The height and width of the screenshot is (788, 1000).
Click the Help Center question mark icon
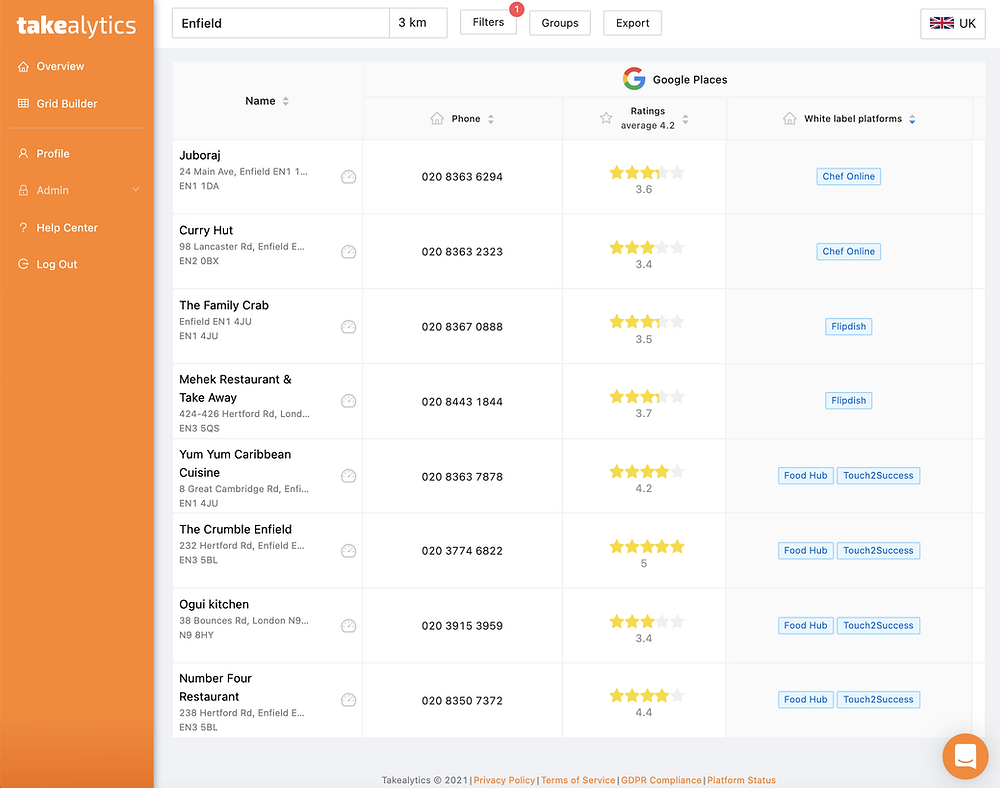click(24, 228)
